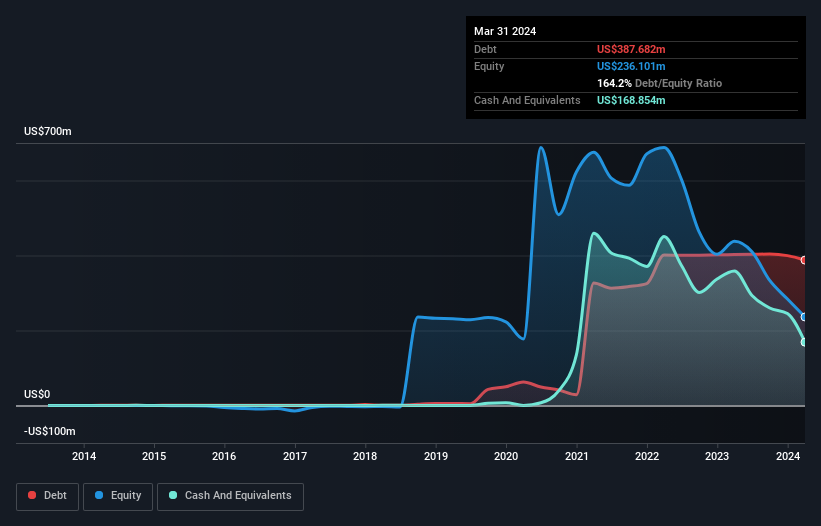Select the blue Equity endpoint marker

[x=804, y=317]
